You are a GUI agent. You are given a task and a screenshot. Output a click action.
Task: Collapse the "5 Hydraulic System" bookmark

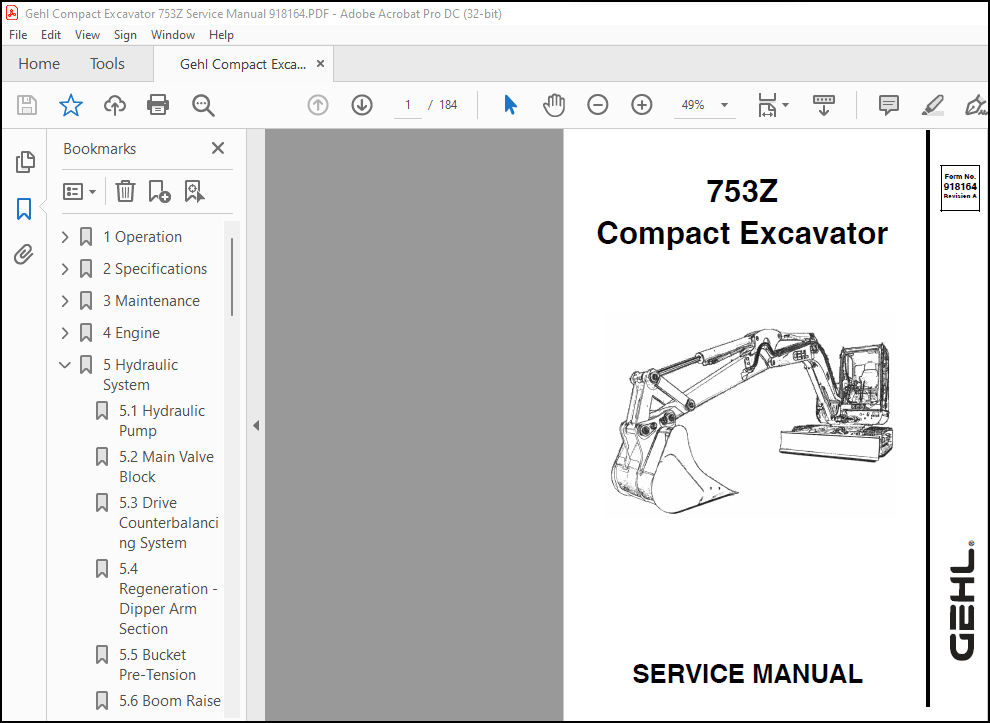pyautogui.click(x=64, y=364)
